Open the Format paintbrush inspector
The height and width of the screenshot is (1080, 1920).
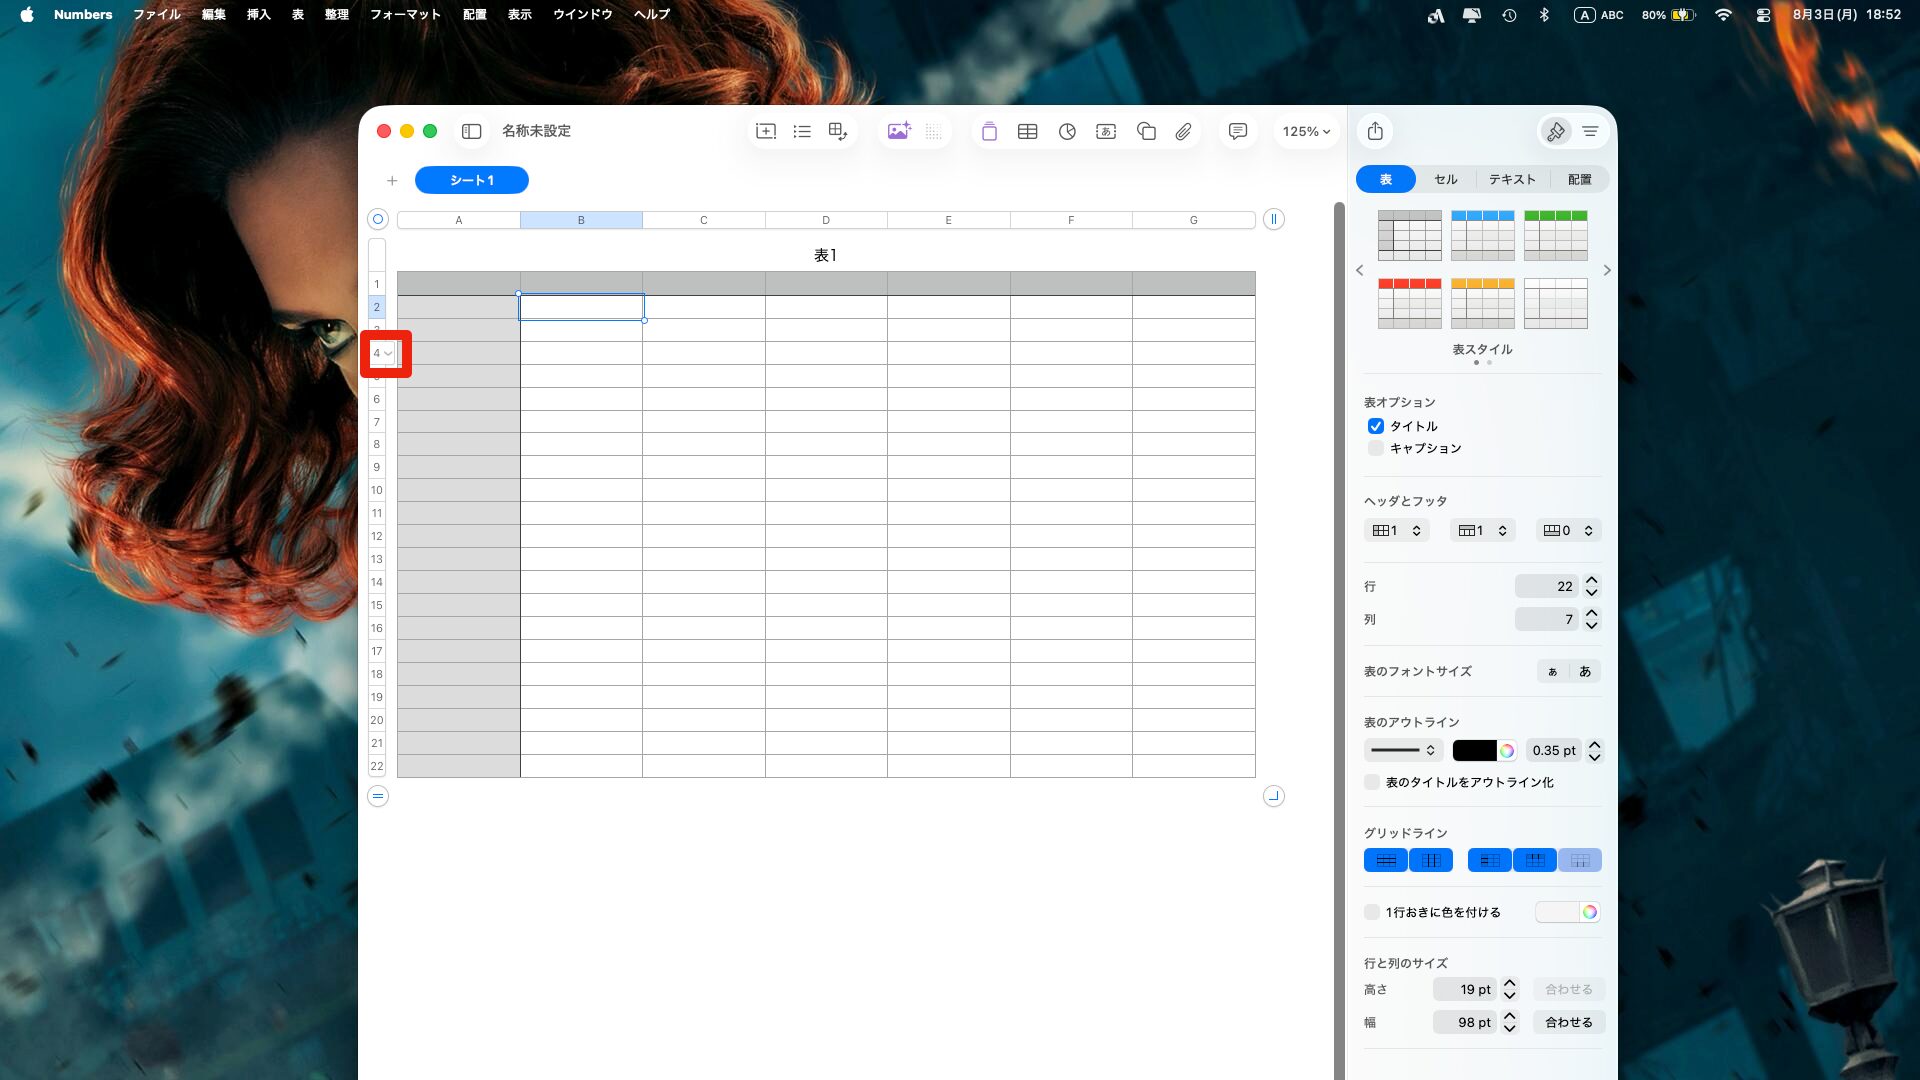(1555, 131)
